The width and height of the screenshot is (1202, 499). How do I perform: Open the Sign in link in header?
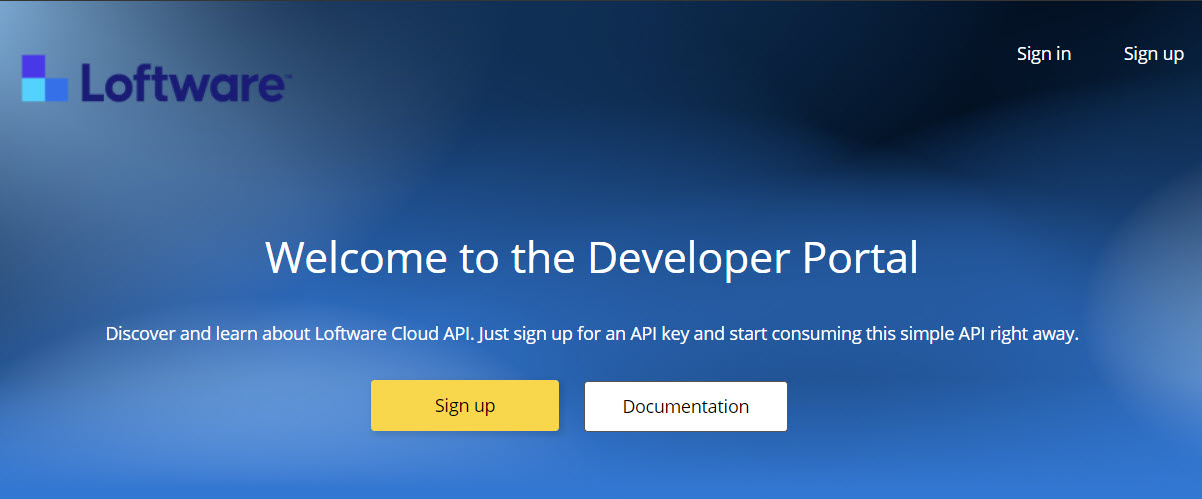pos(1044,54)
